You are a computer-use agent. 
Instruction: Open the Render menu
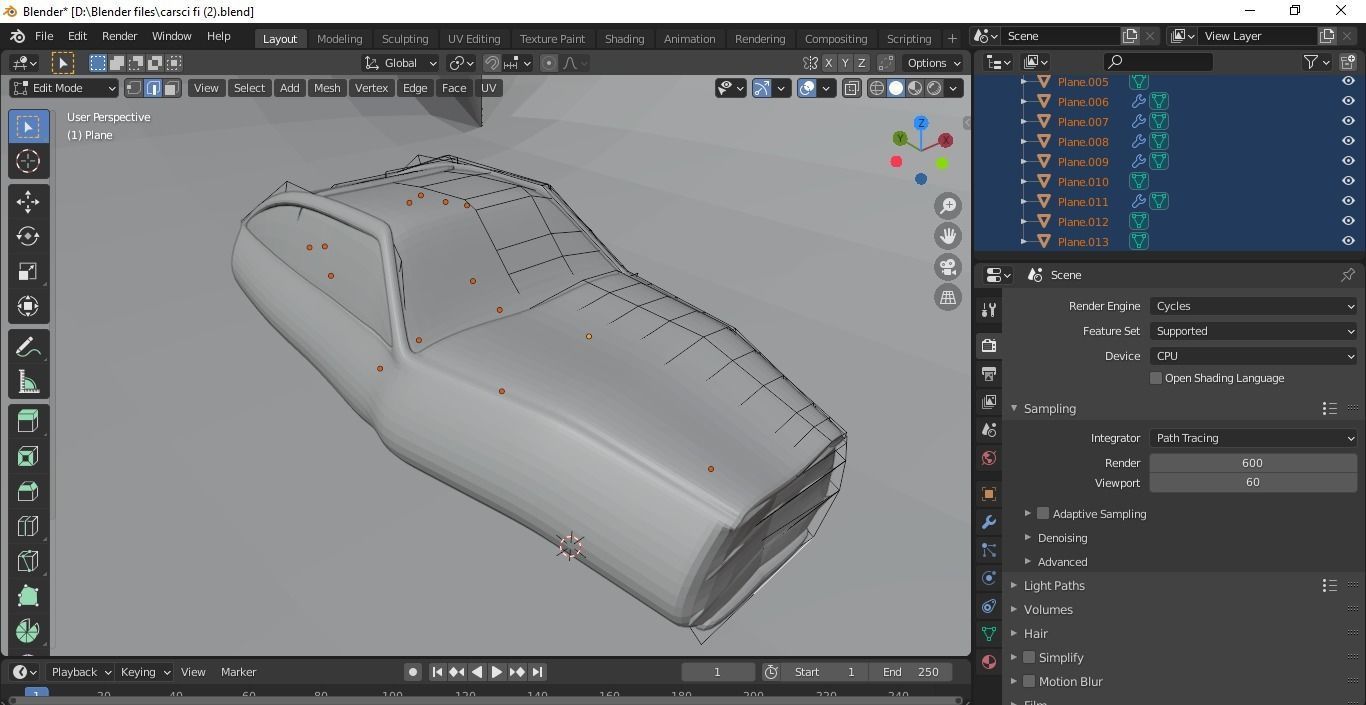[x=119, y=36]
